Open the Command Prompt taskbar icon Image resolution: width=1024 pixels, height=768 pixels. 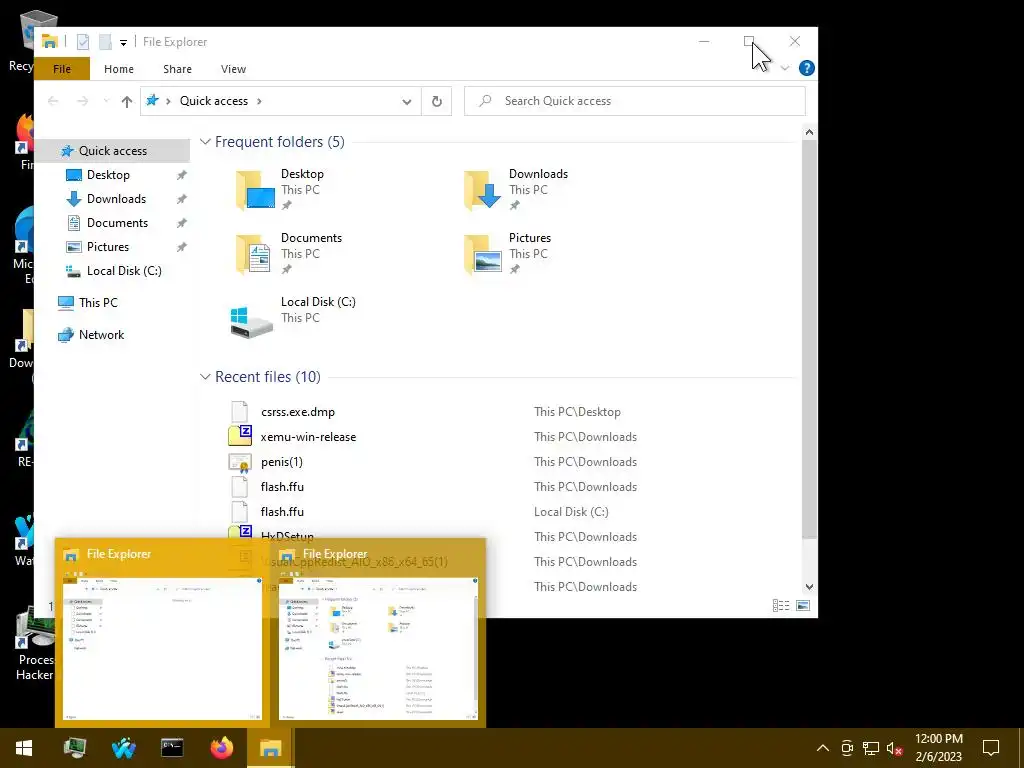coord(172,748)
